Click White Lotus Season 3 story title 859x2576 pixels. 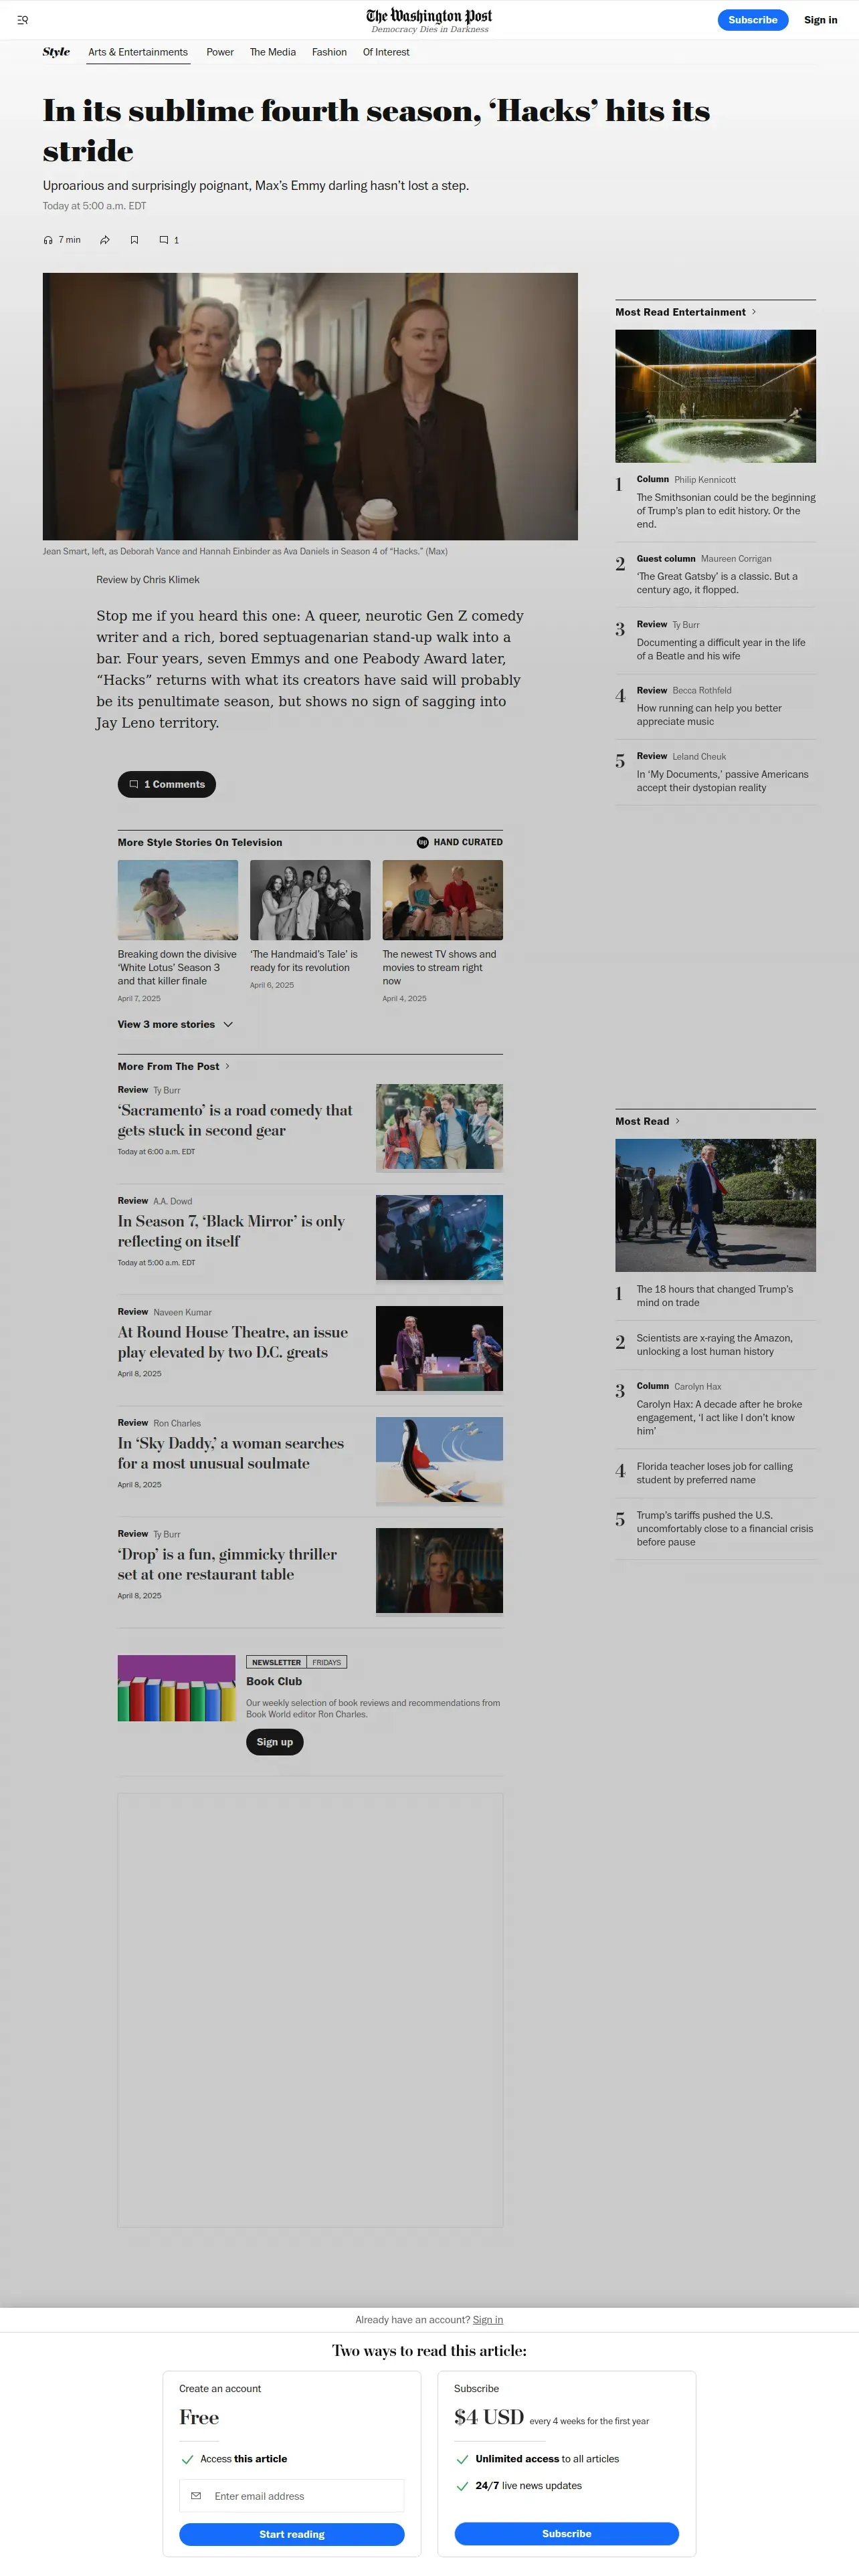click(177, 967)
